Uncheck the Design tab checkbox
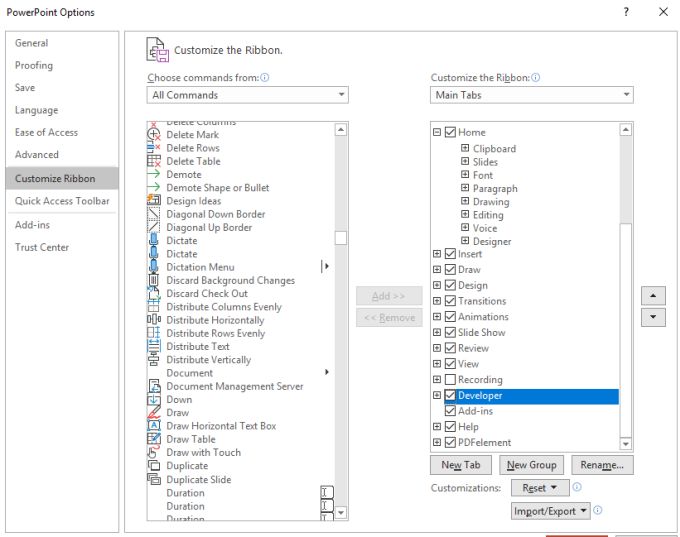 pyautogui.click(x=451, y=285)
